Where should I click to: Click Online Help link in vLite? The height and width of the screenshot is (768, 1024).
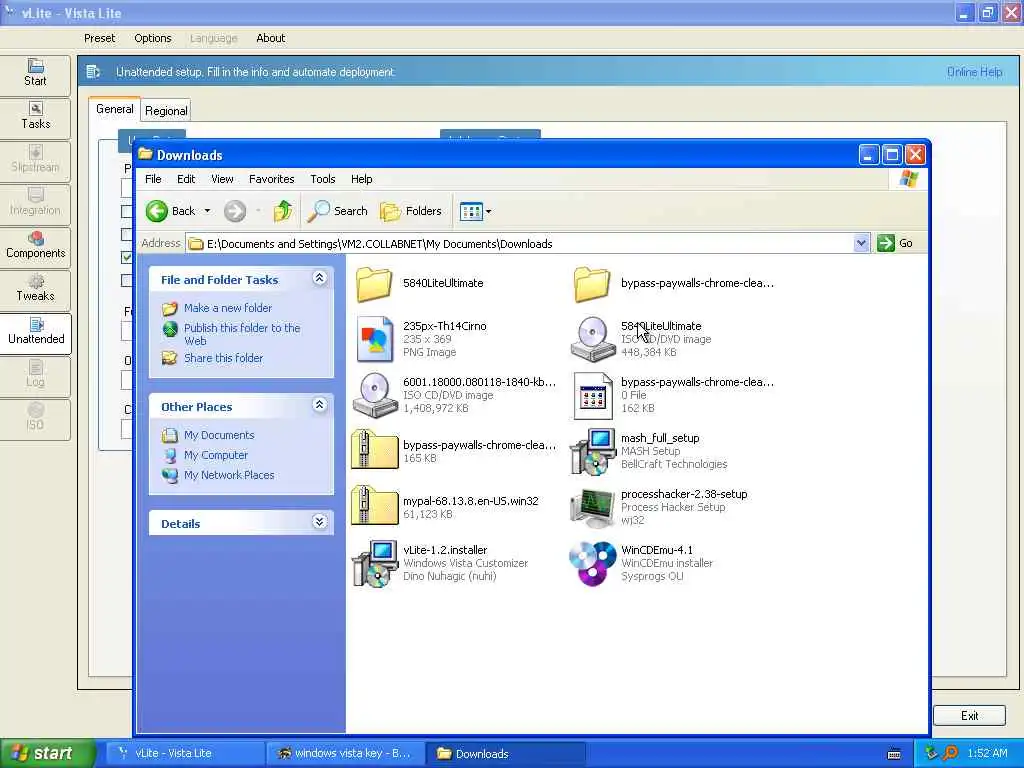974,72
